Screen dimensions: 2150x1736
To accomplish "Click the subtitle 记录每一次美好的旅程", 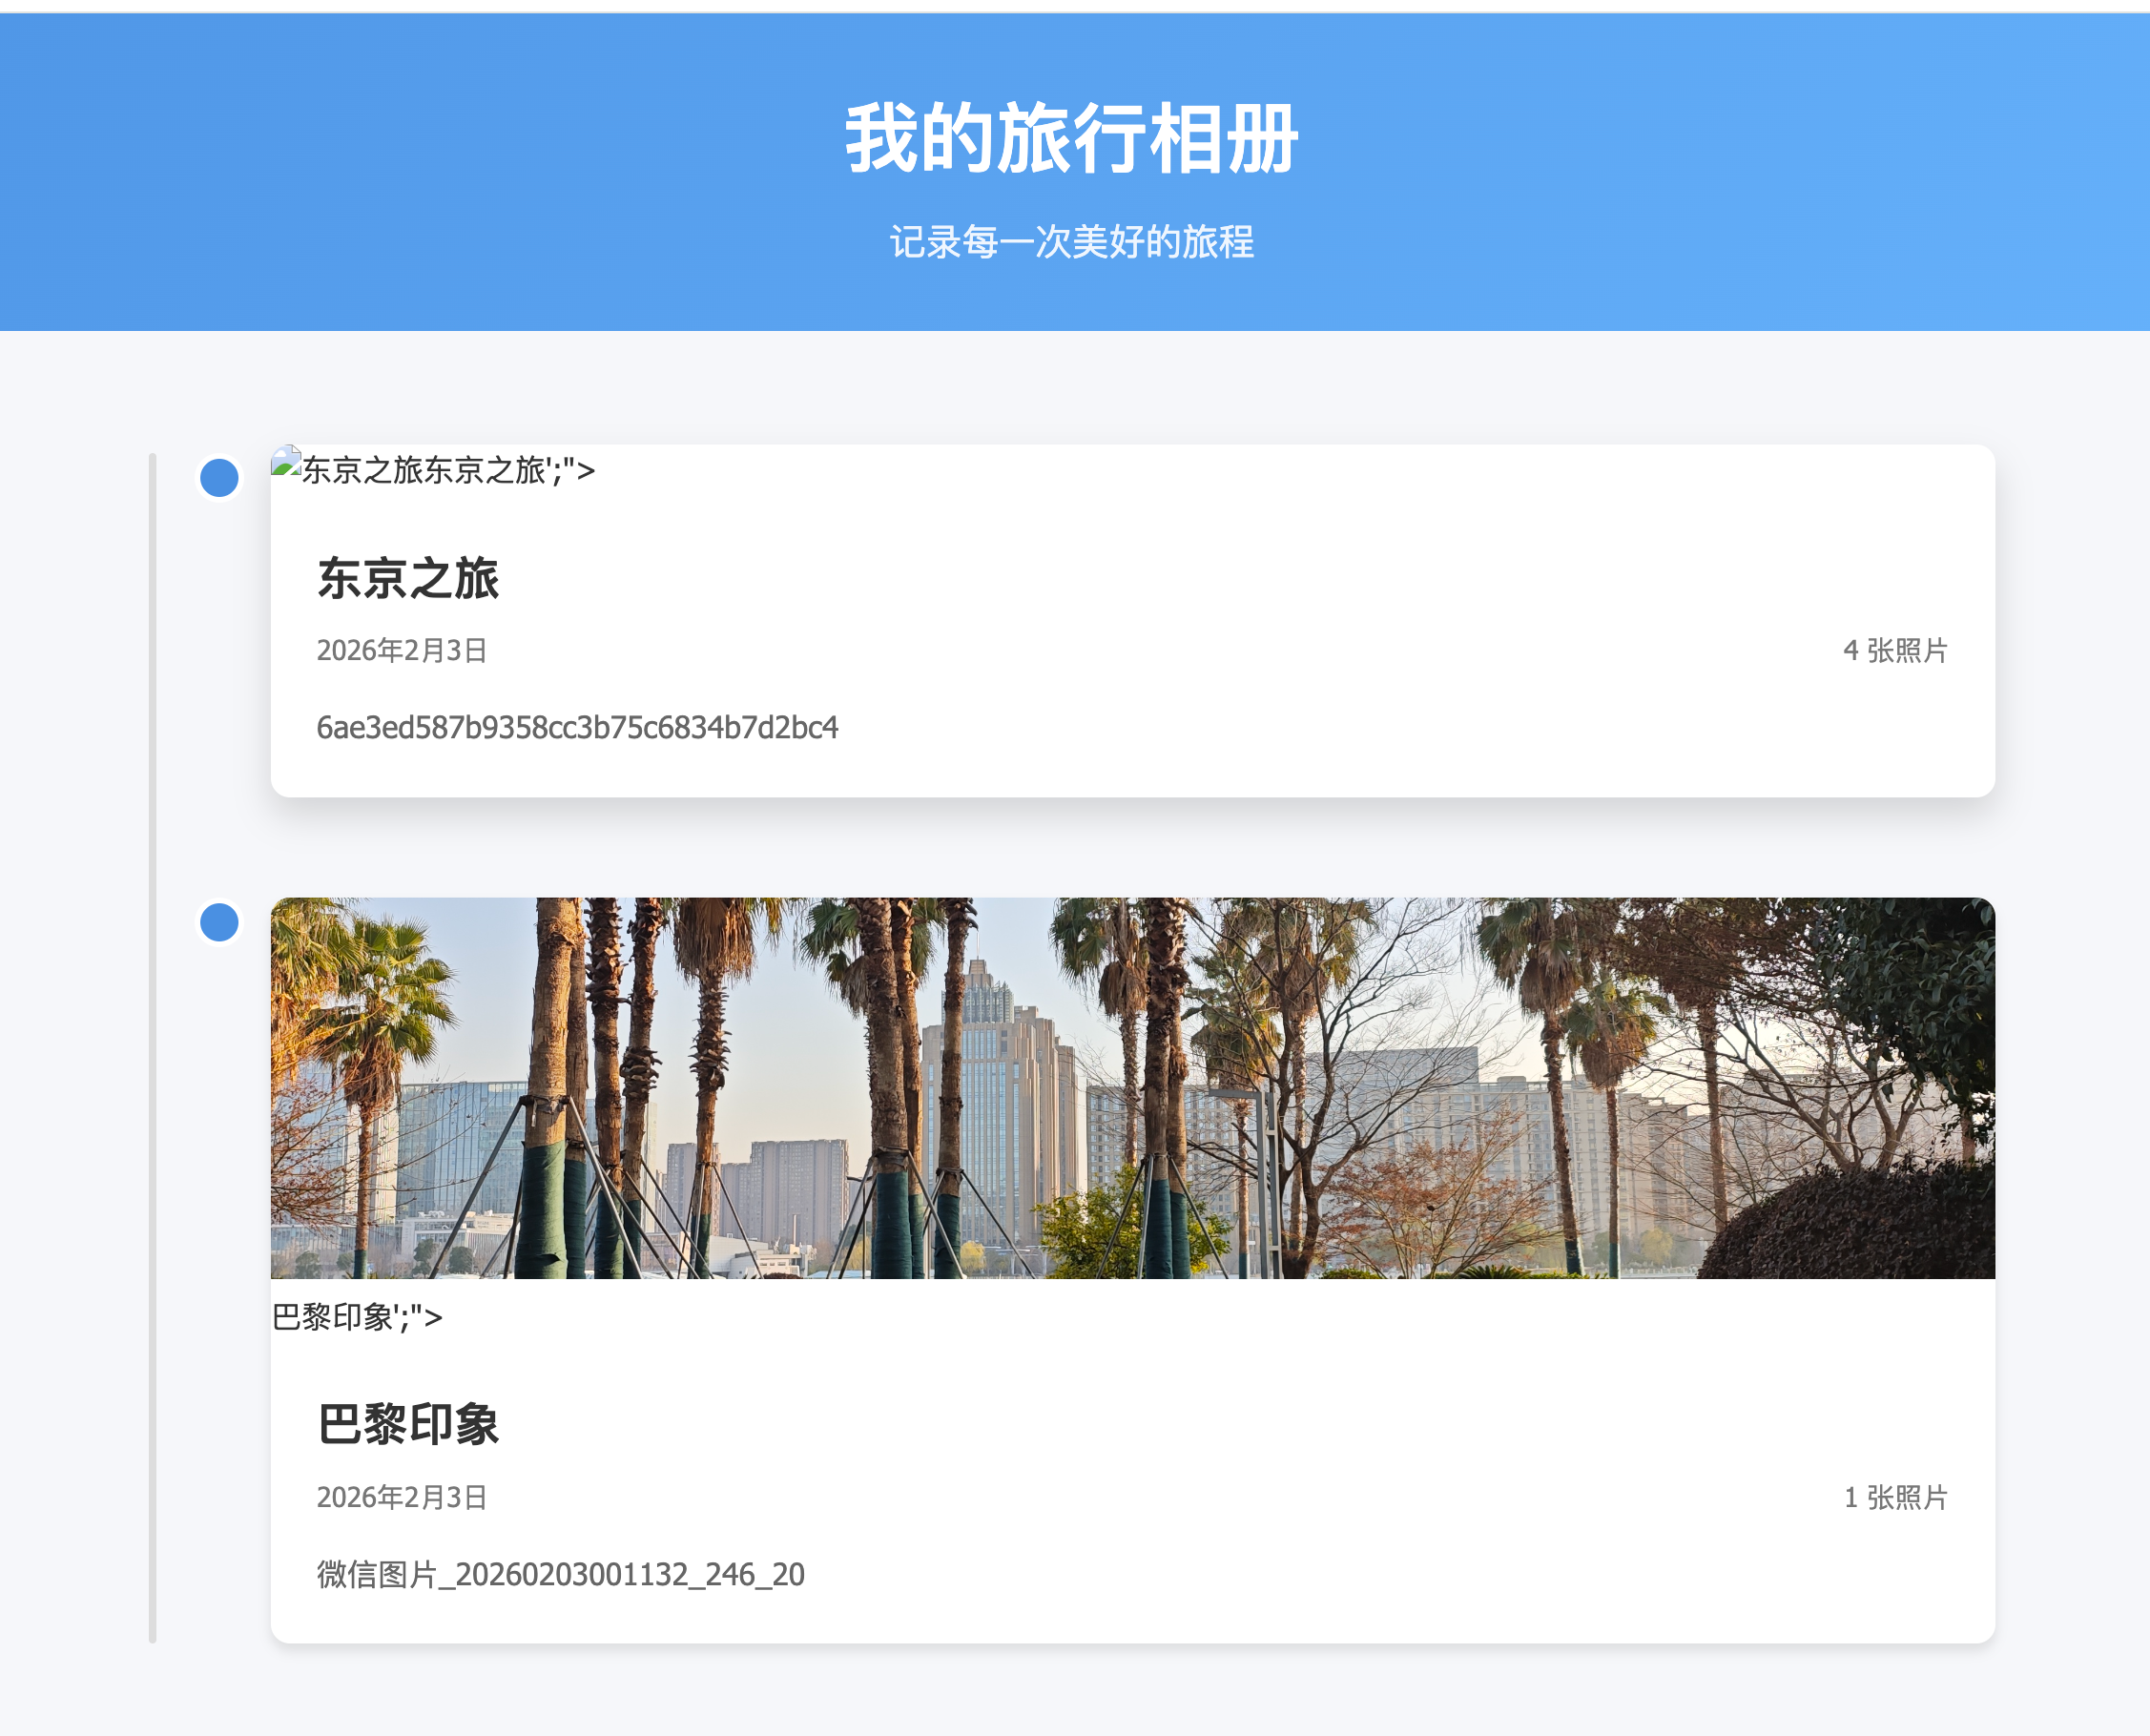I will [x=1073, y=242].
